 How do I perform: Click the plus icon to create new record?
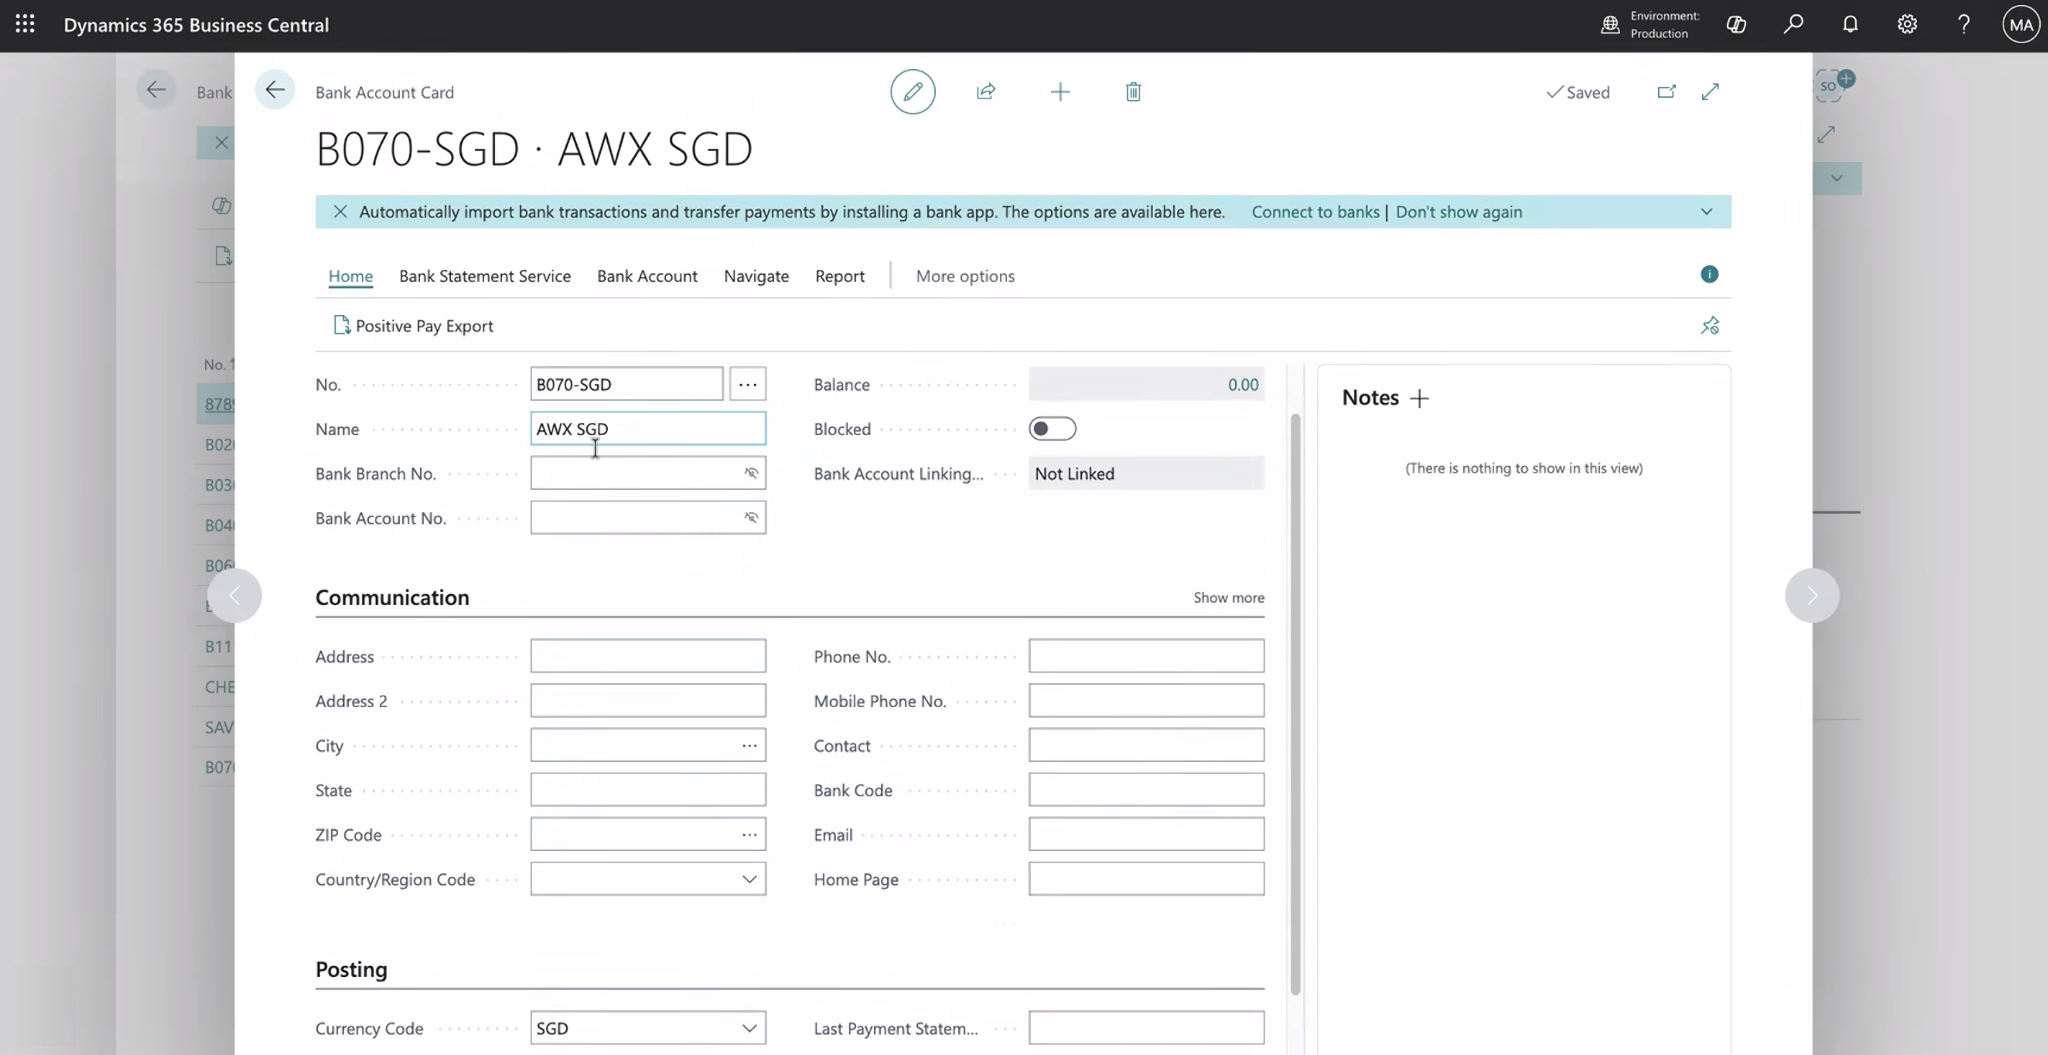point(1060,92)
